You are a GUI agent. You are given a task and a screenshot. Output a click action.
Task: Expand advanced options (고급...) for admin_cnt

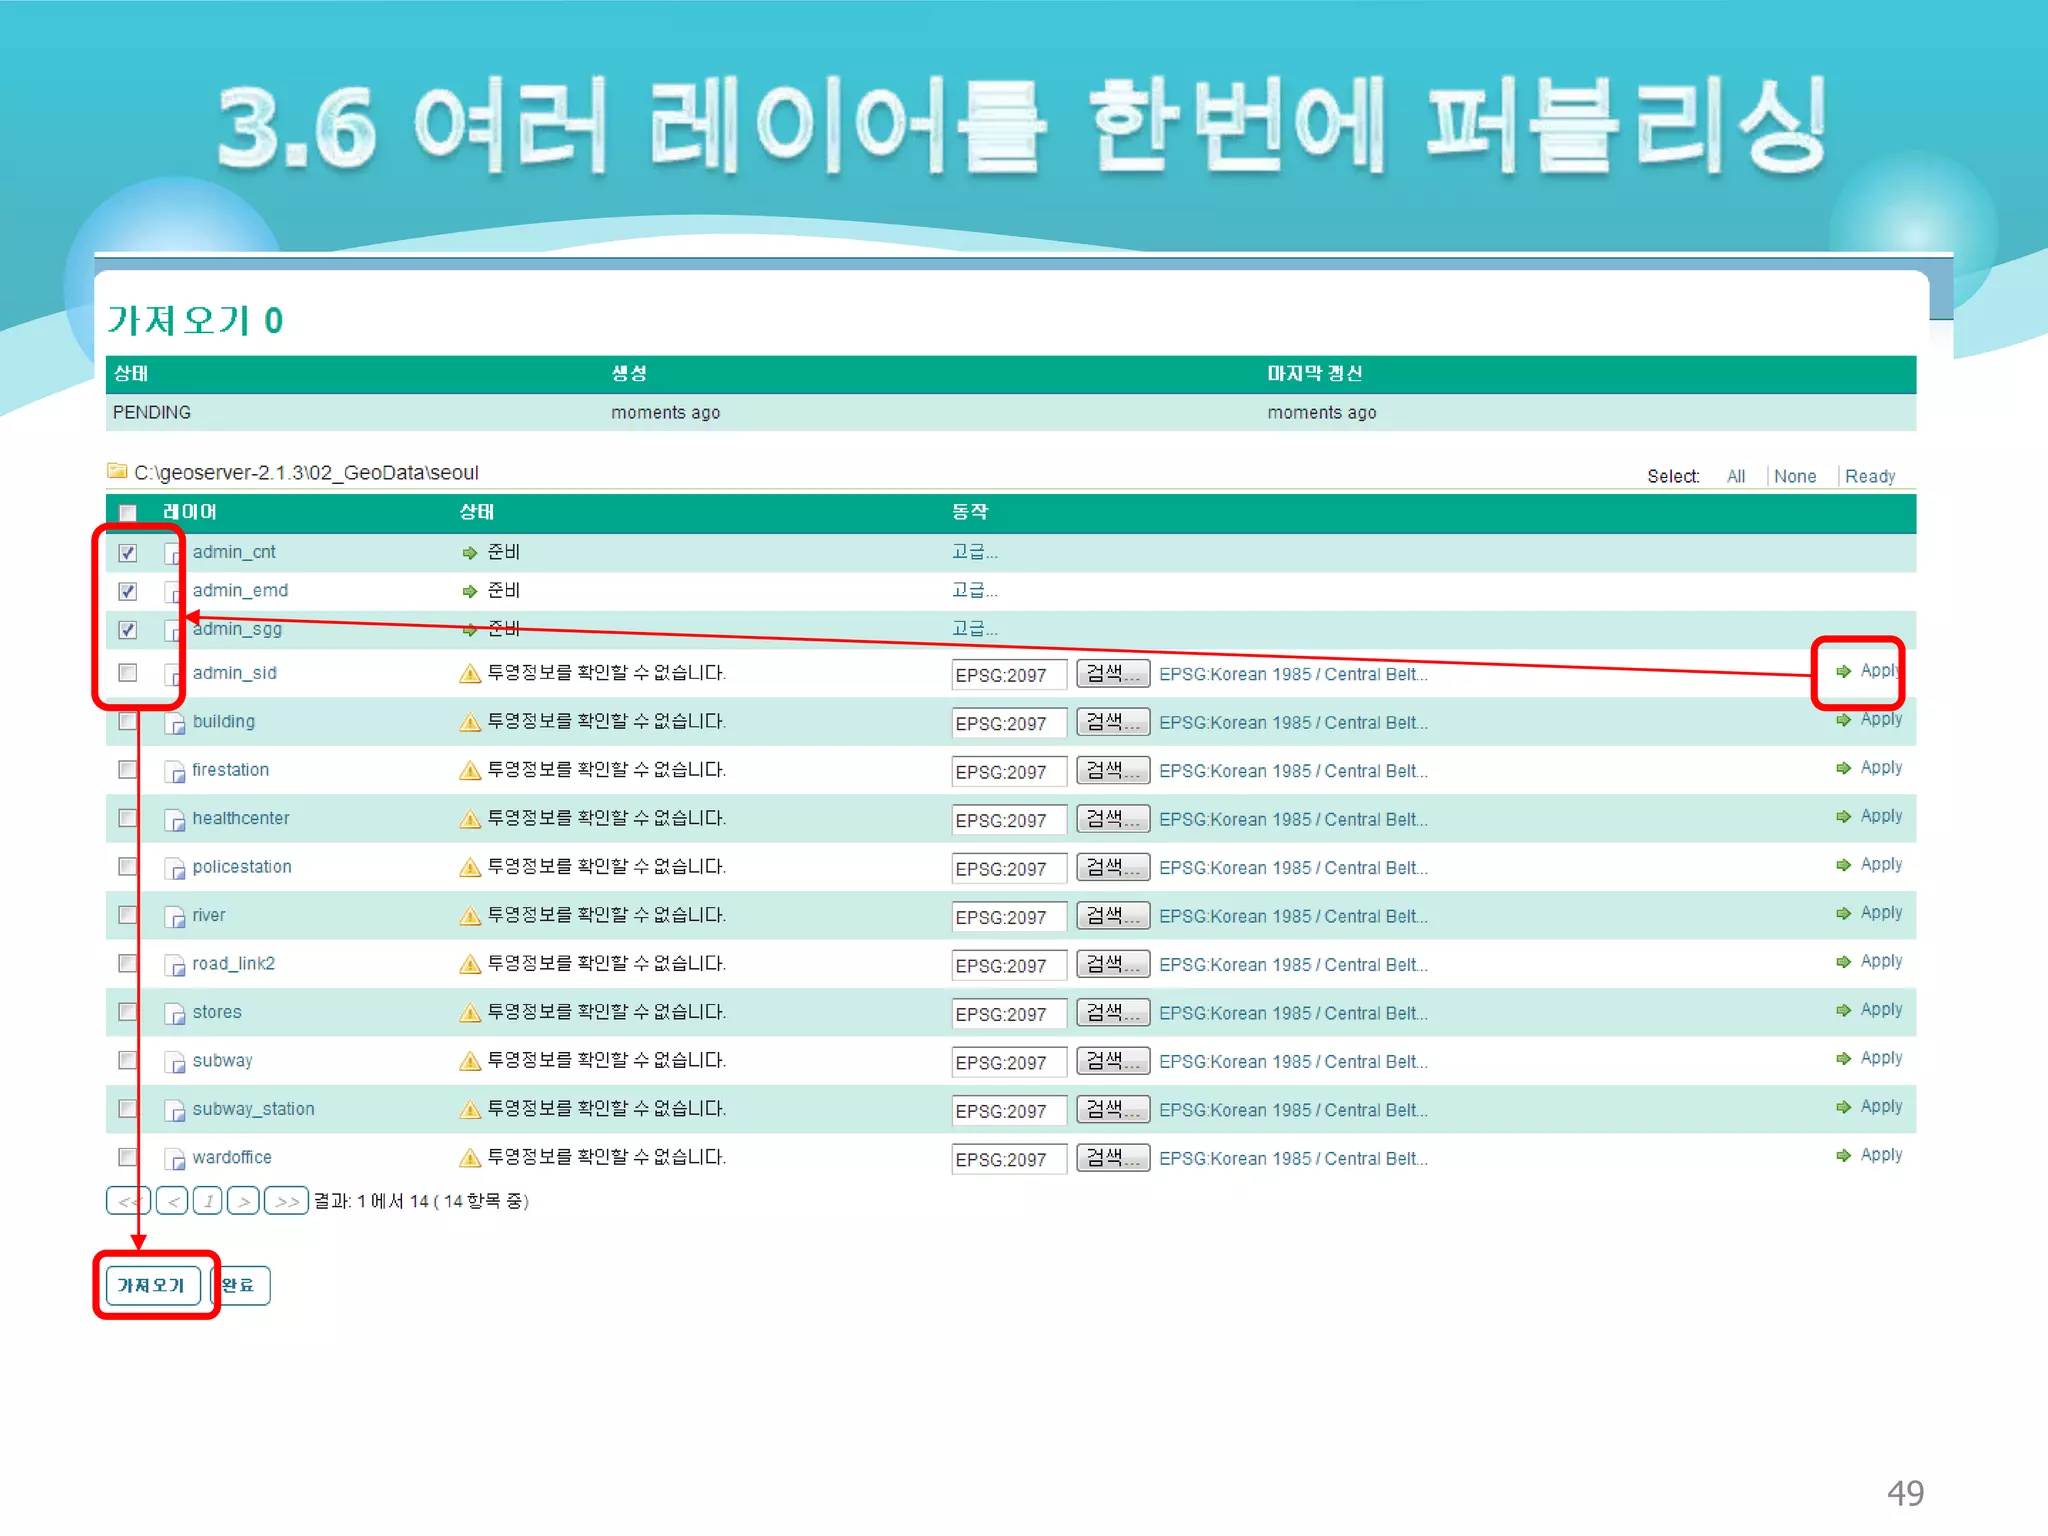tap(974, 552)
